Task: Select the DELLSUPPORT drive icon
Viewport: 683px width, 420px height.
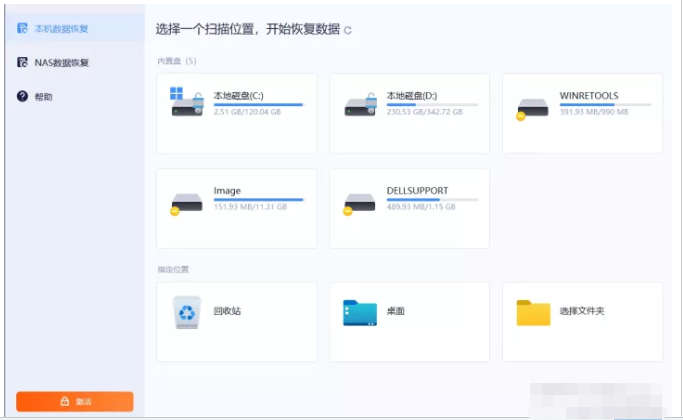Action: (x=359, y=204)
